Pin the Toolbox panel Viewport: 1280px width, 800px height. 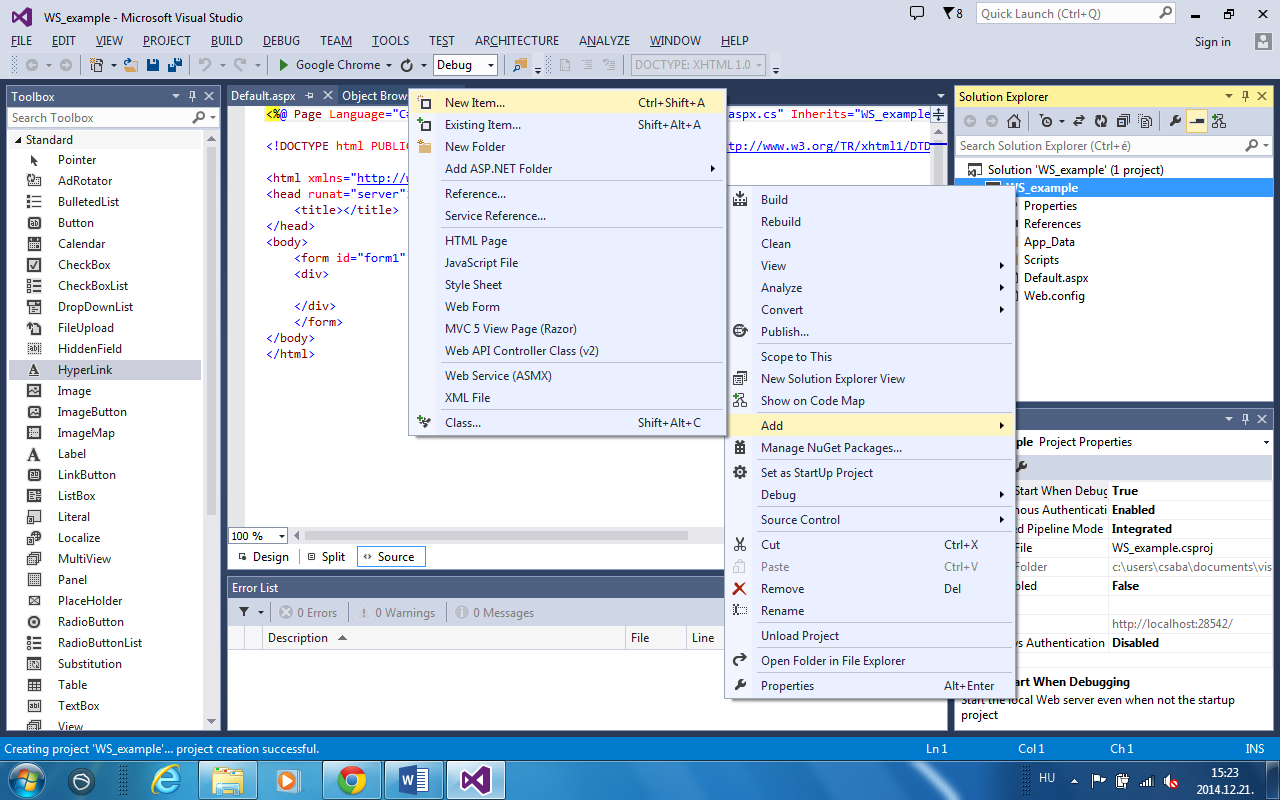click(x=193, y=96)
